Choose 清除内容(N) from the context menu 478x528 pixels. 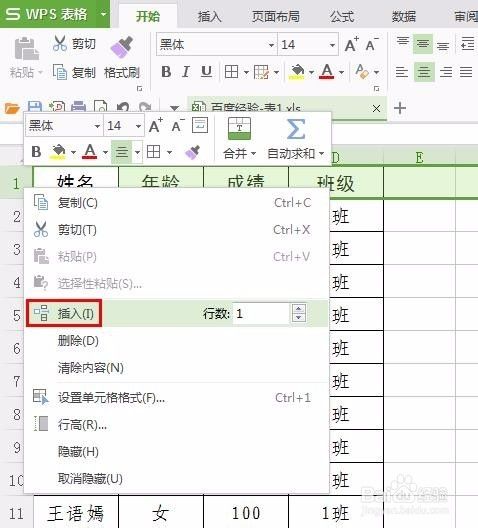pos(176,368)
